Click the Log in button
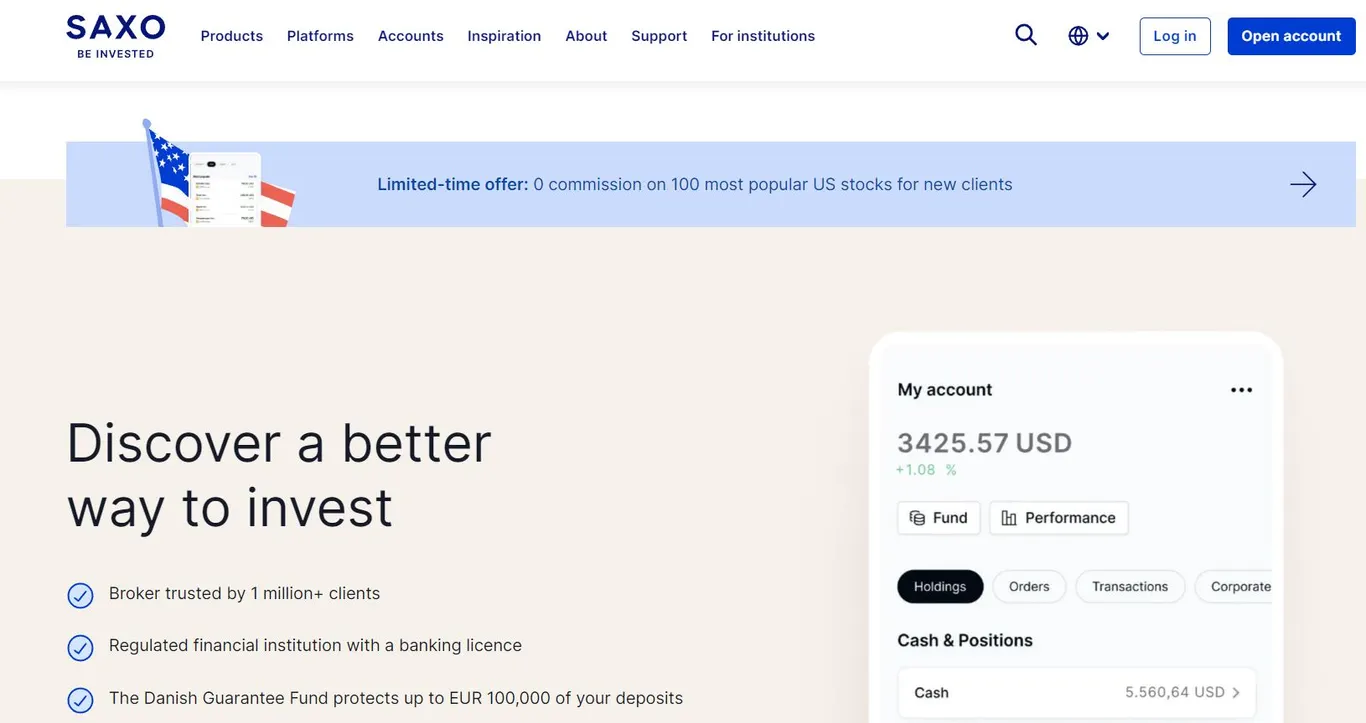Image resolution: width=1366 pixels, height=723 pixels. (x=1175, y=36)
